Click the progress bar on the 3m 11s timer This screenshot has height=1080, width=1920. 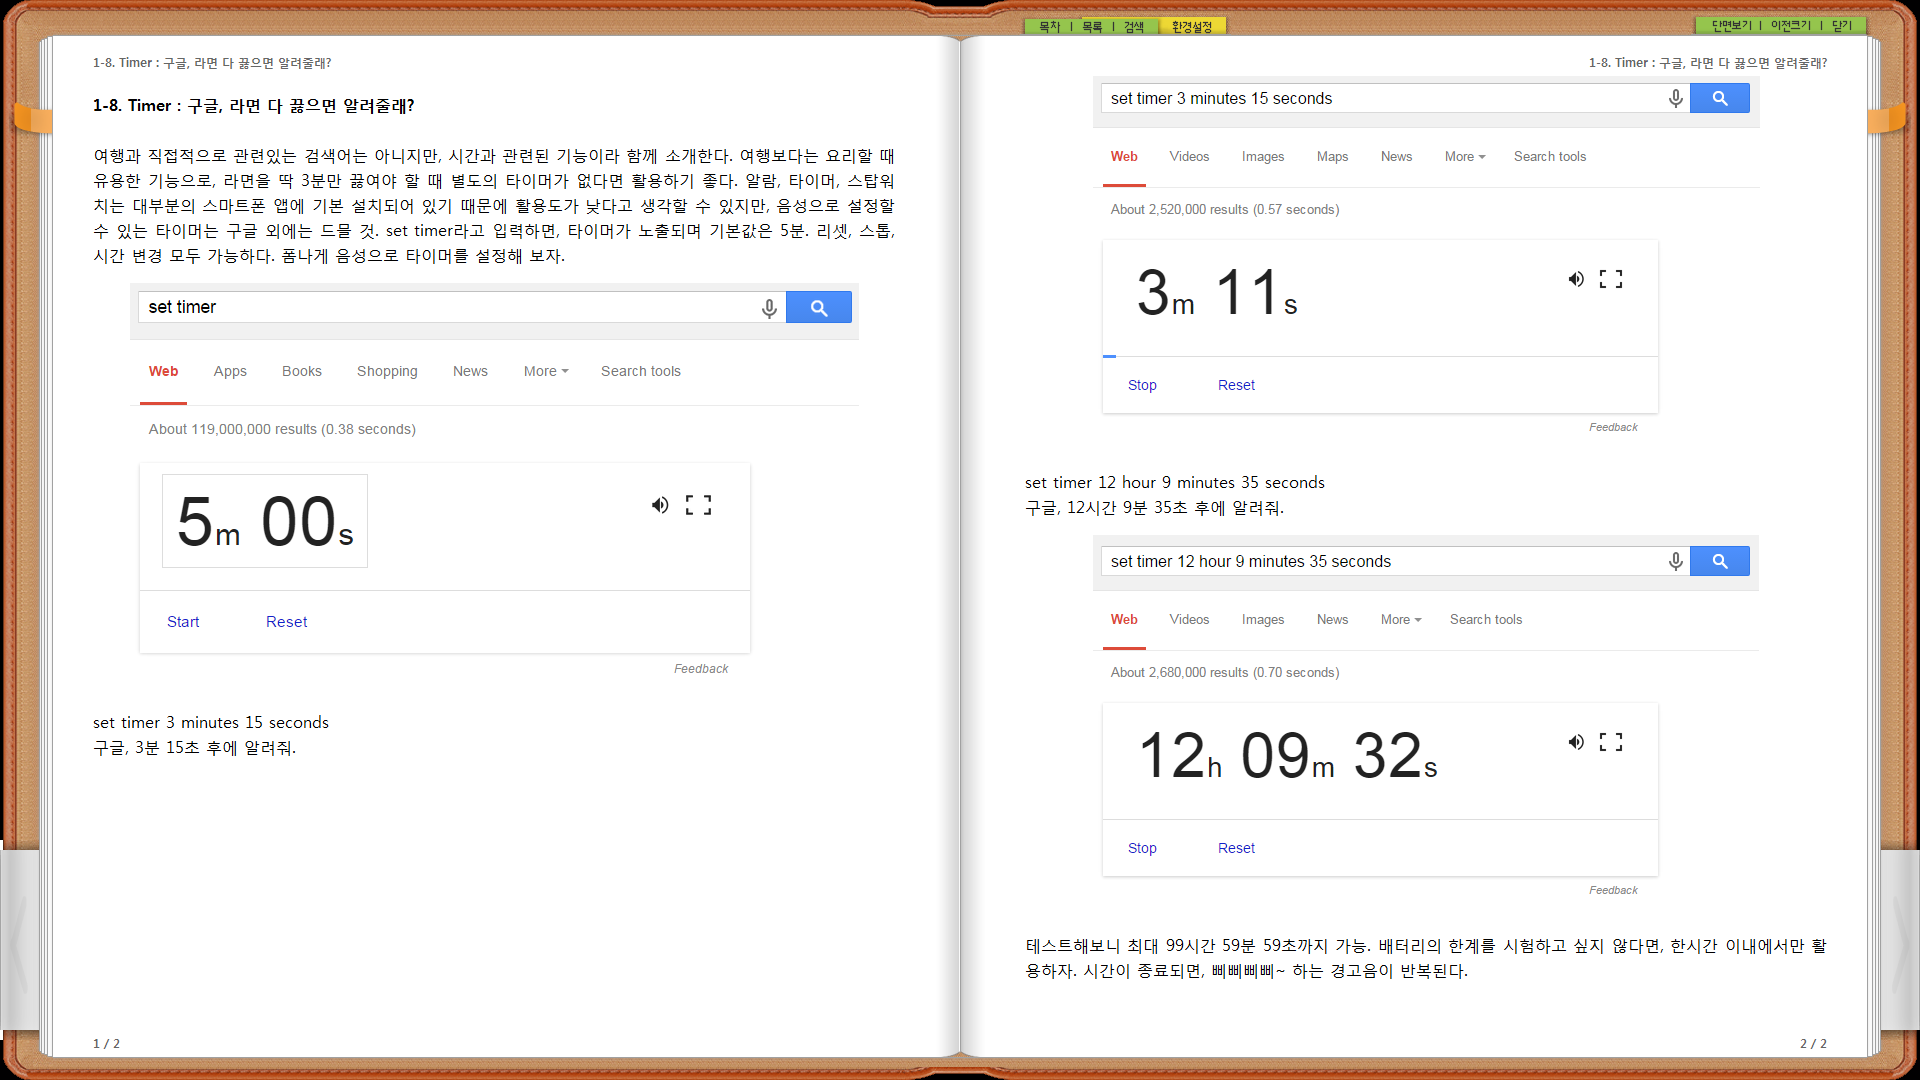coord(1380,356)
